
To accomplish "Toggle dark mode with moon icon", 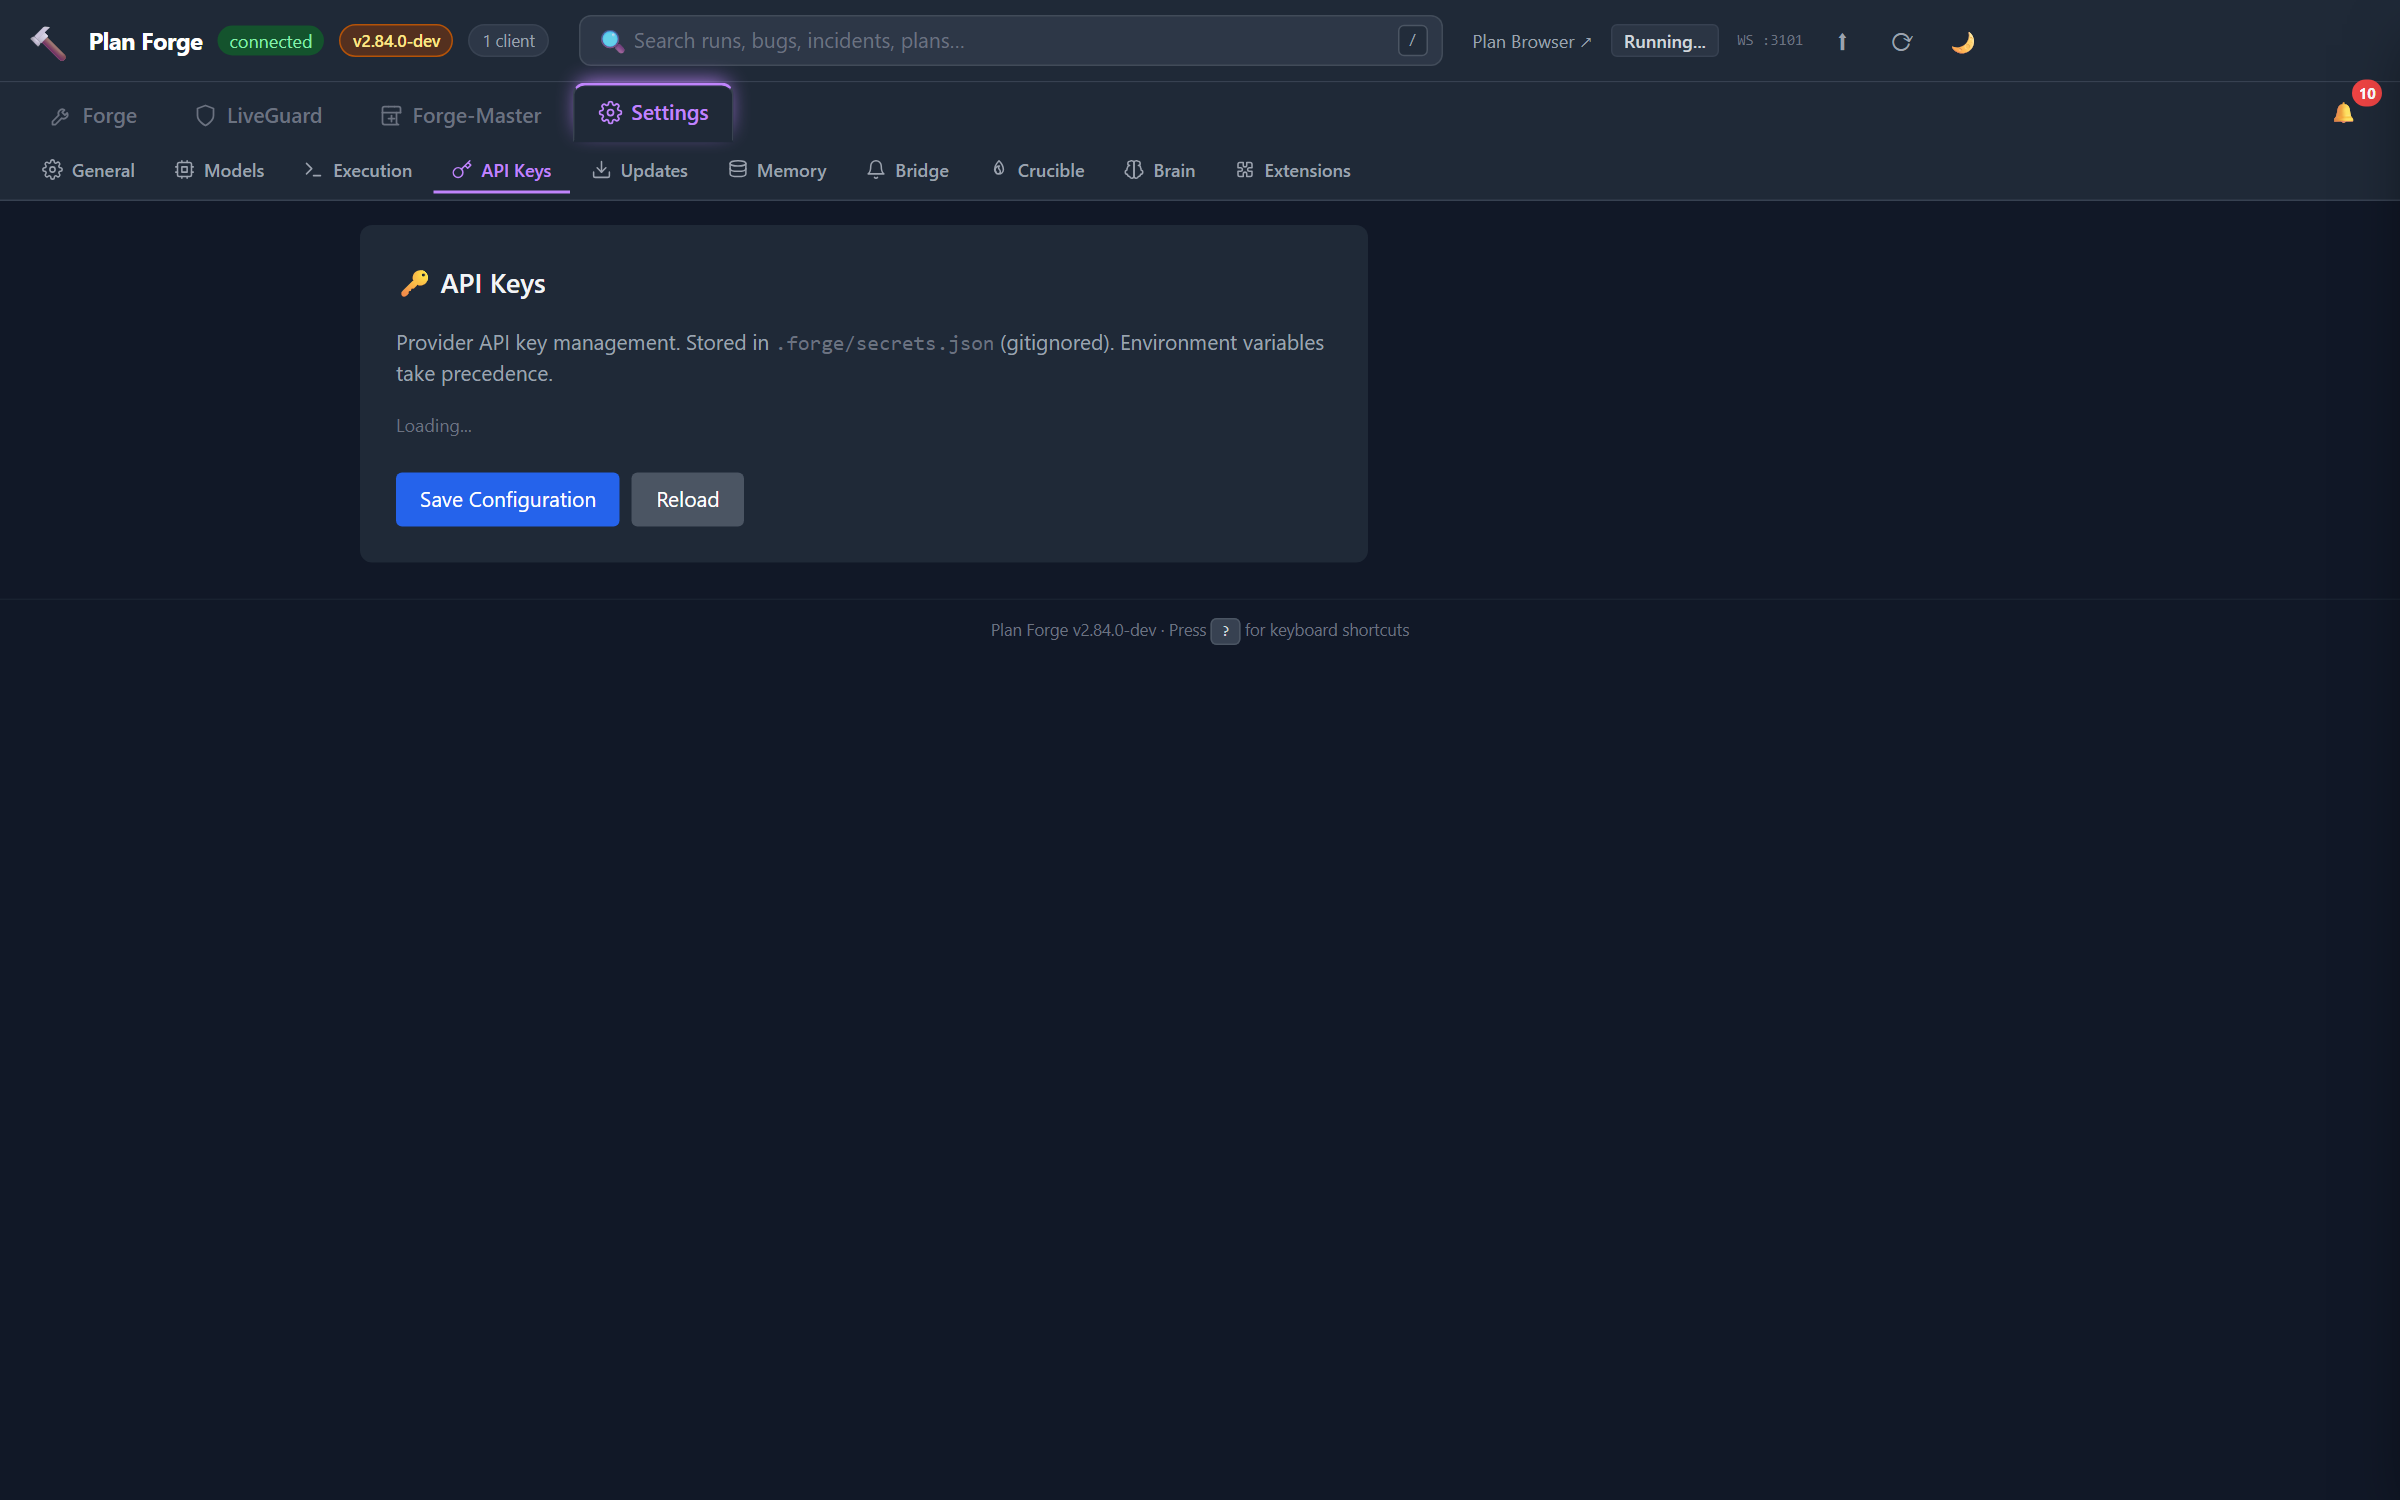I will coord(1962,42).
